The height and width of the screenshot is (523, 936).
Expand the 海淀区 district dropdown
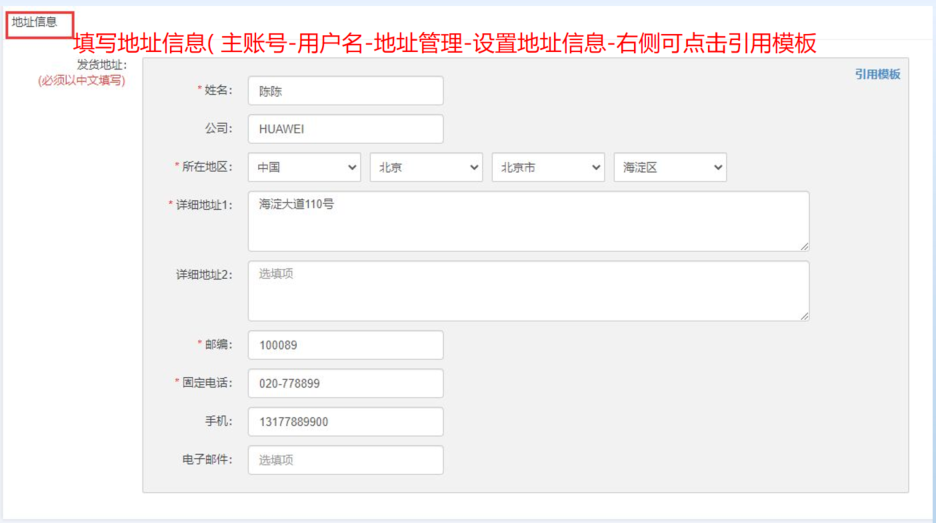[x=670, y=167]
